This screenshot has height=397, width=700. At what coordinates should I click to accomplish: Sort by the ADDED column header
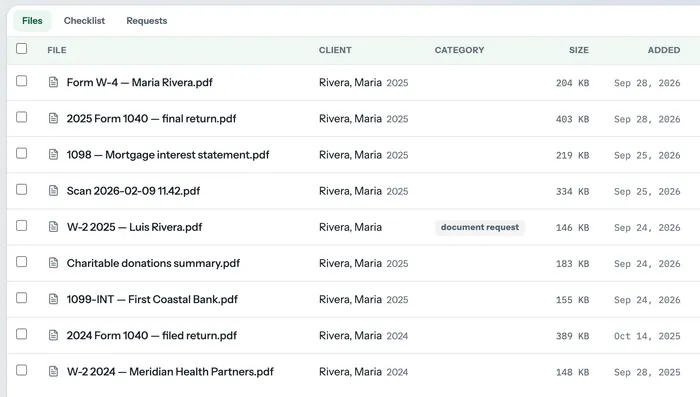tap(664, 50)
